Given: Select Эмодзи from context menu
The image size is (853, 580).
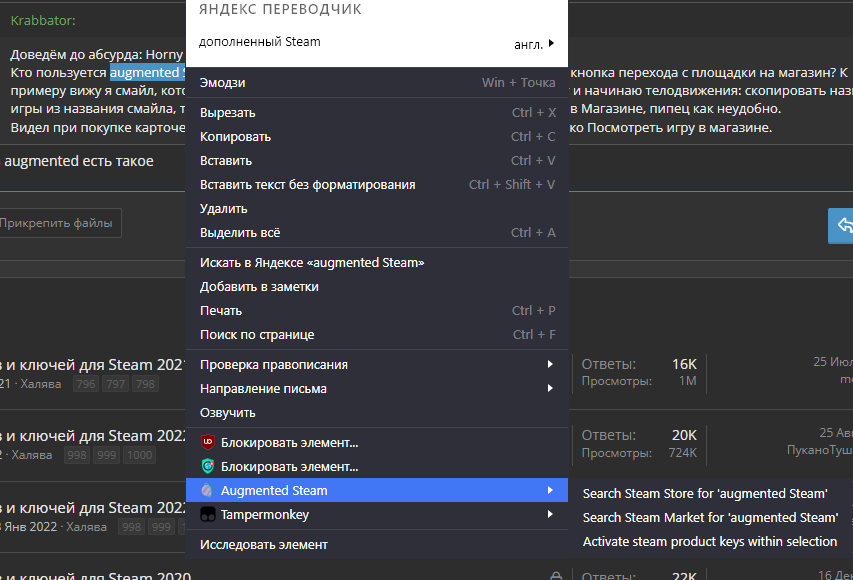Looking at the screenshot, I should click(377, 83).
